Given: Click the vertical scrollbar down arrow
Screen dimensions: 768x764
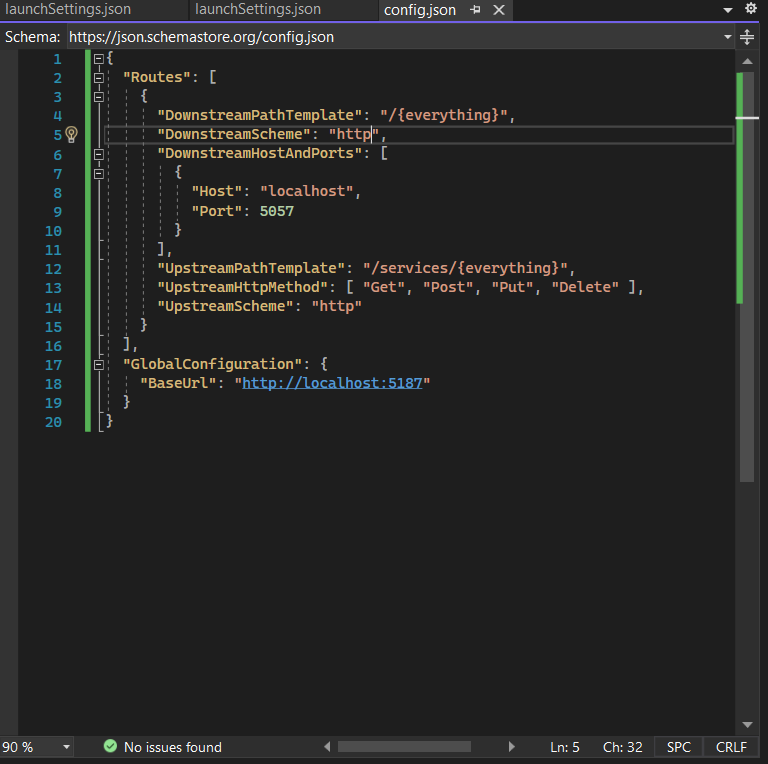Looking at the screenshot, I should (x=747, y=724).
